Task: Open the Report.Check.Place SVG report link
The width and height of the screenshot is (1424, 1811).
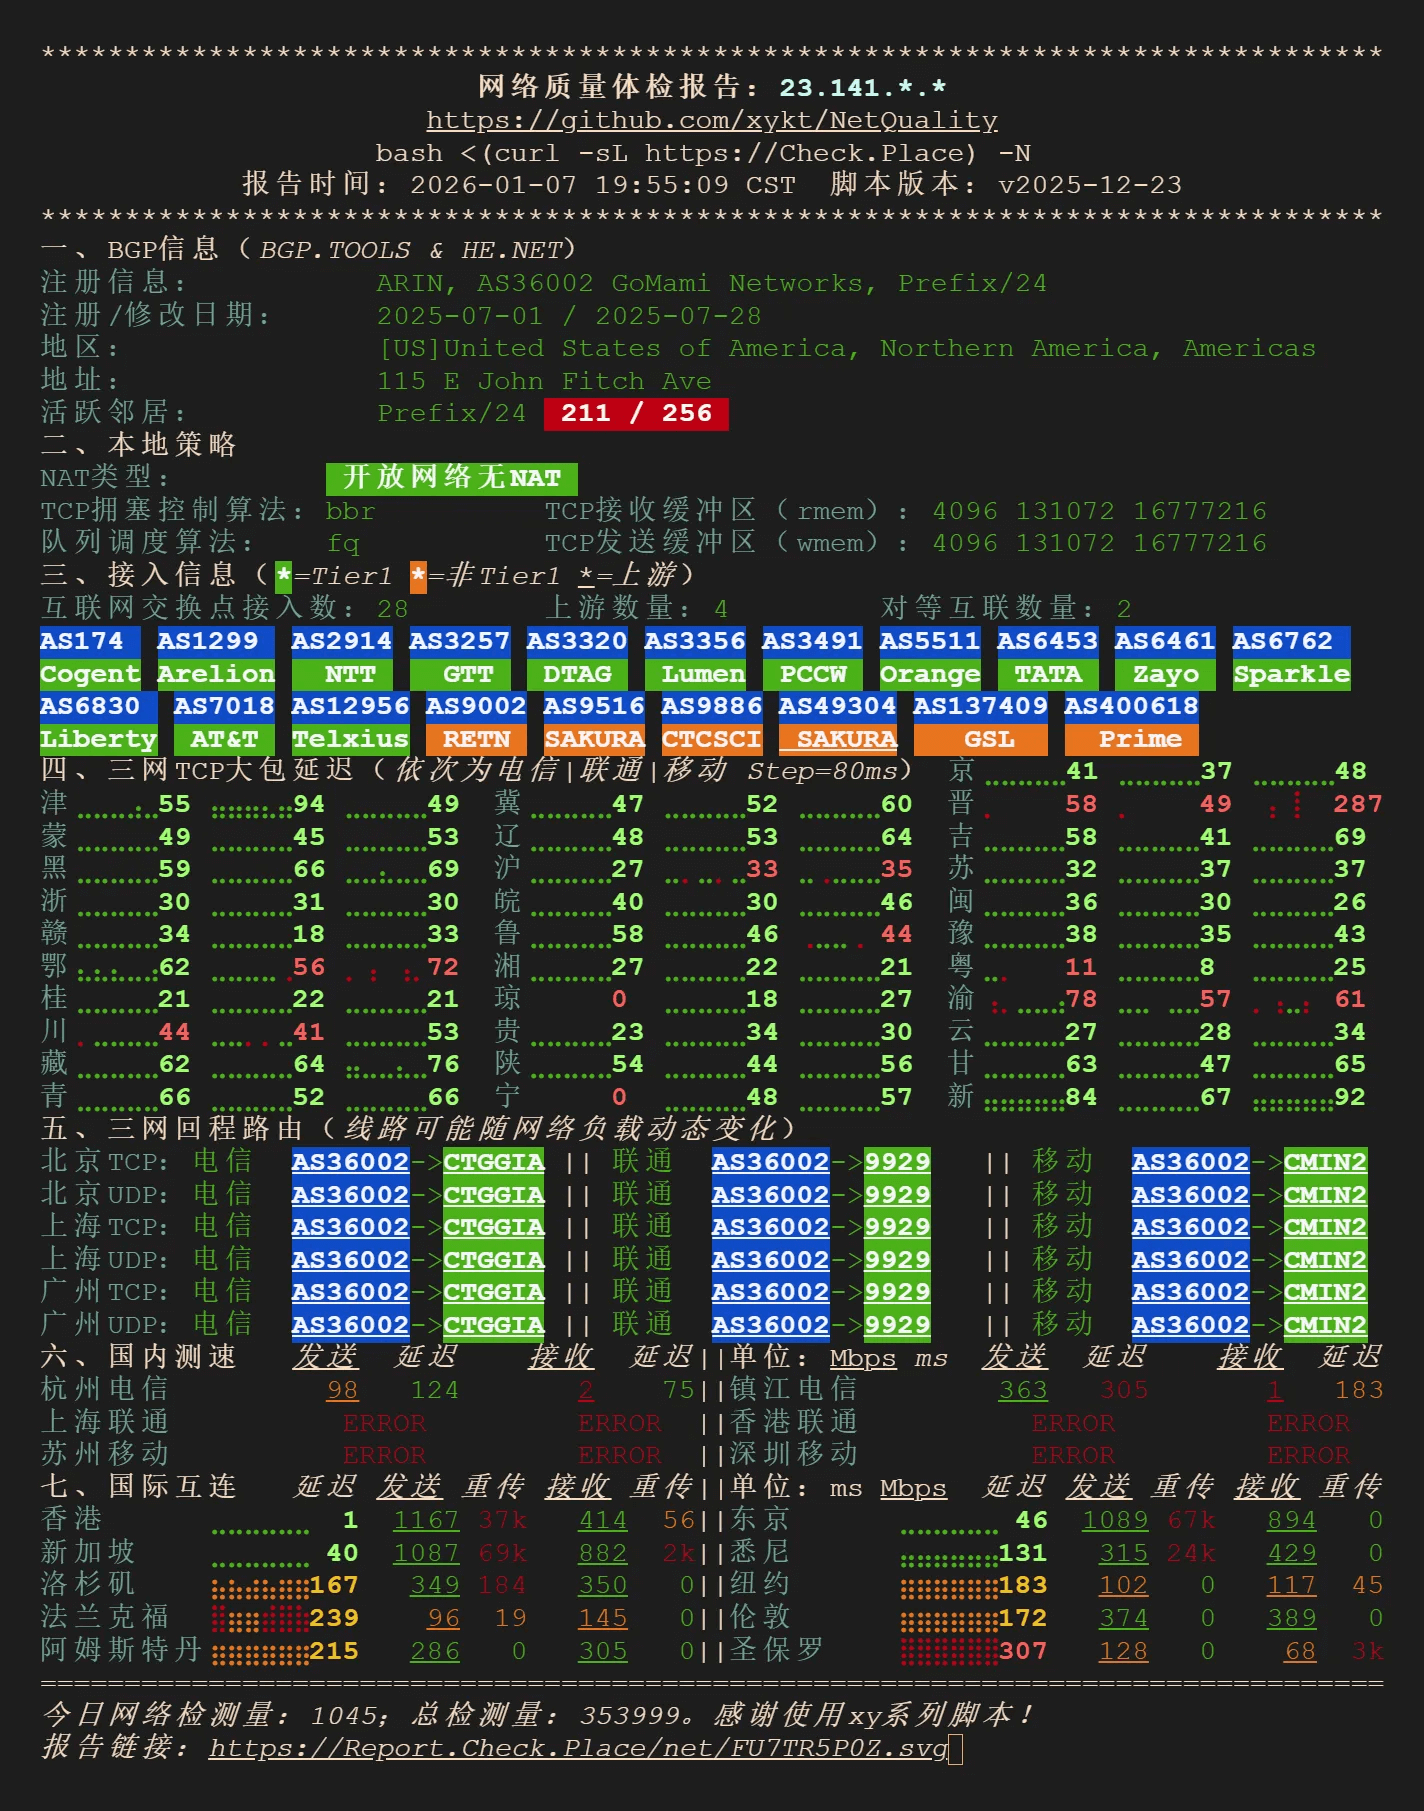Action: click(x=578, y=1748)
